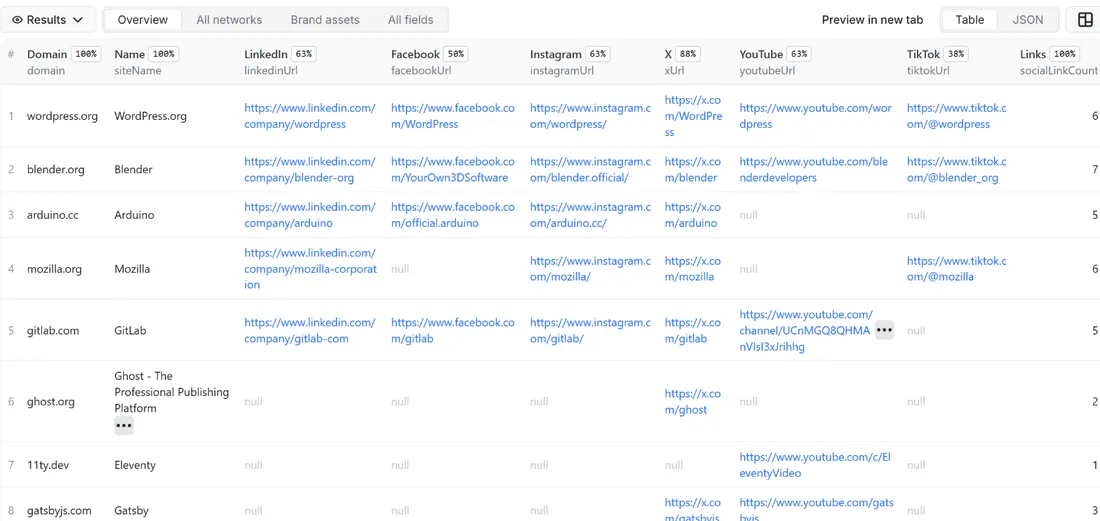The image size is (1100, 521).
Task: Open the blenderdevelopers YouTube link
Action: [x=814, y=170]
